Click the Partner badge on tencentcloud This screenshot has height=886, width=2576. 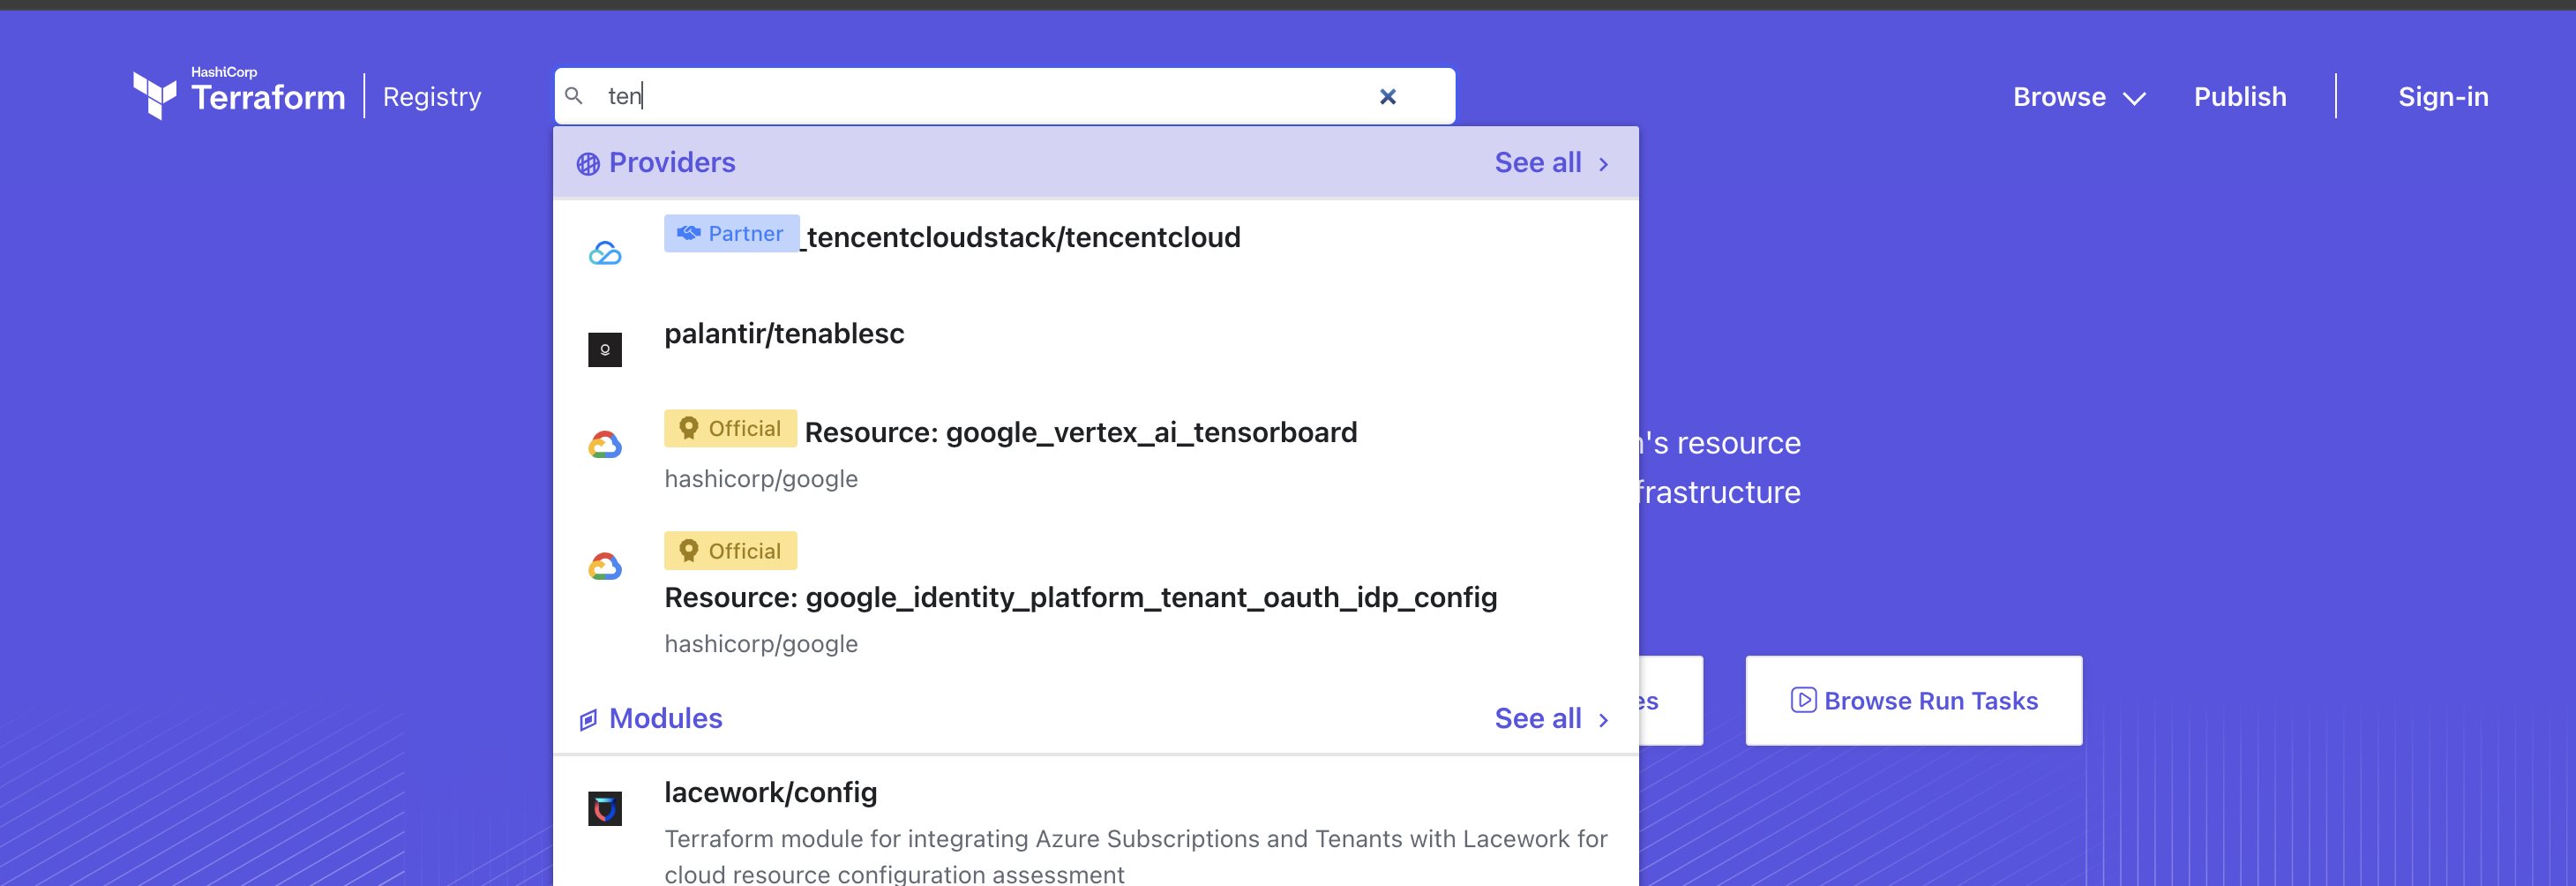click(732, 233)
